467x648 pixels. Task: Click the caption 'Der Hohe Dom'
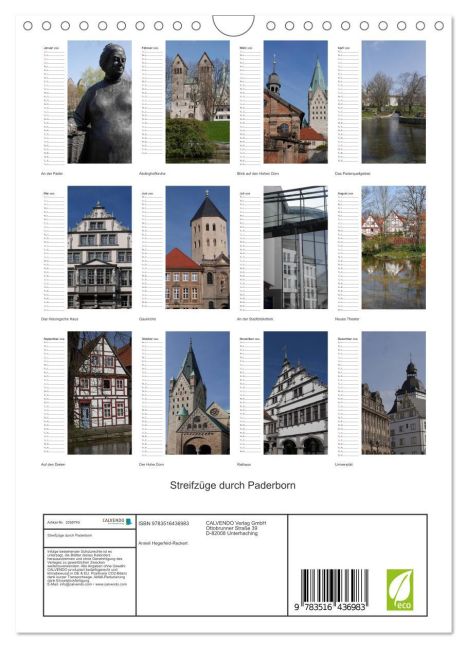[x=151, y=465]
